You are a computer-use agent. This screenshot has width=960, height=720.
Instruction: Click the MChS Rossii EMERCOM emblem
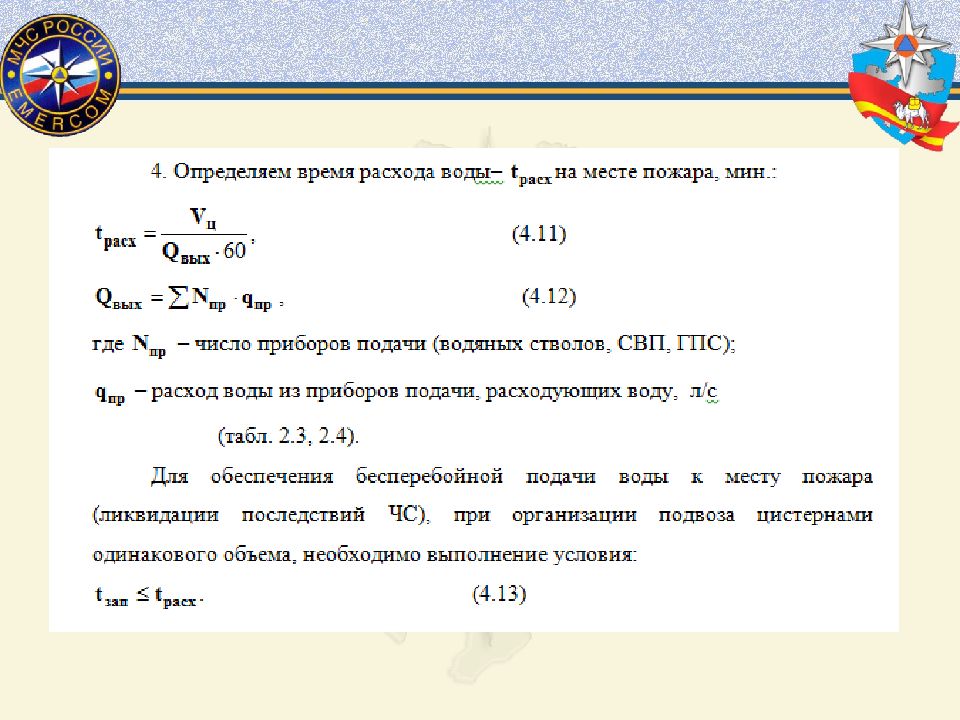coord(61,75)
